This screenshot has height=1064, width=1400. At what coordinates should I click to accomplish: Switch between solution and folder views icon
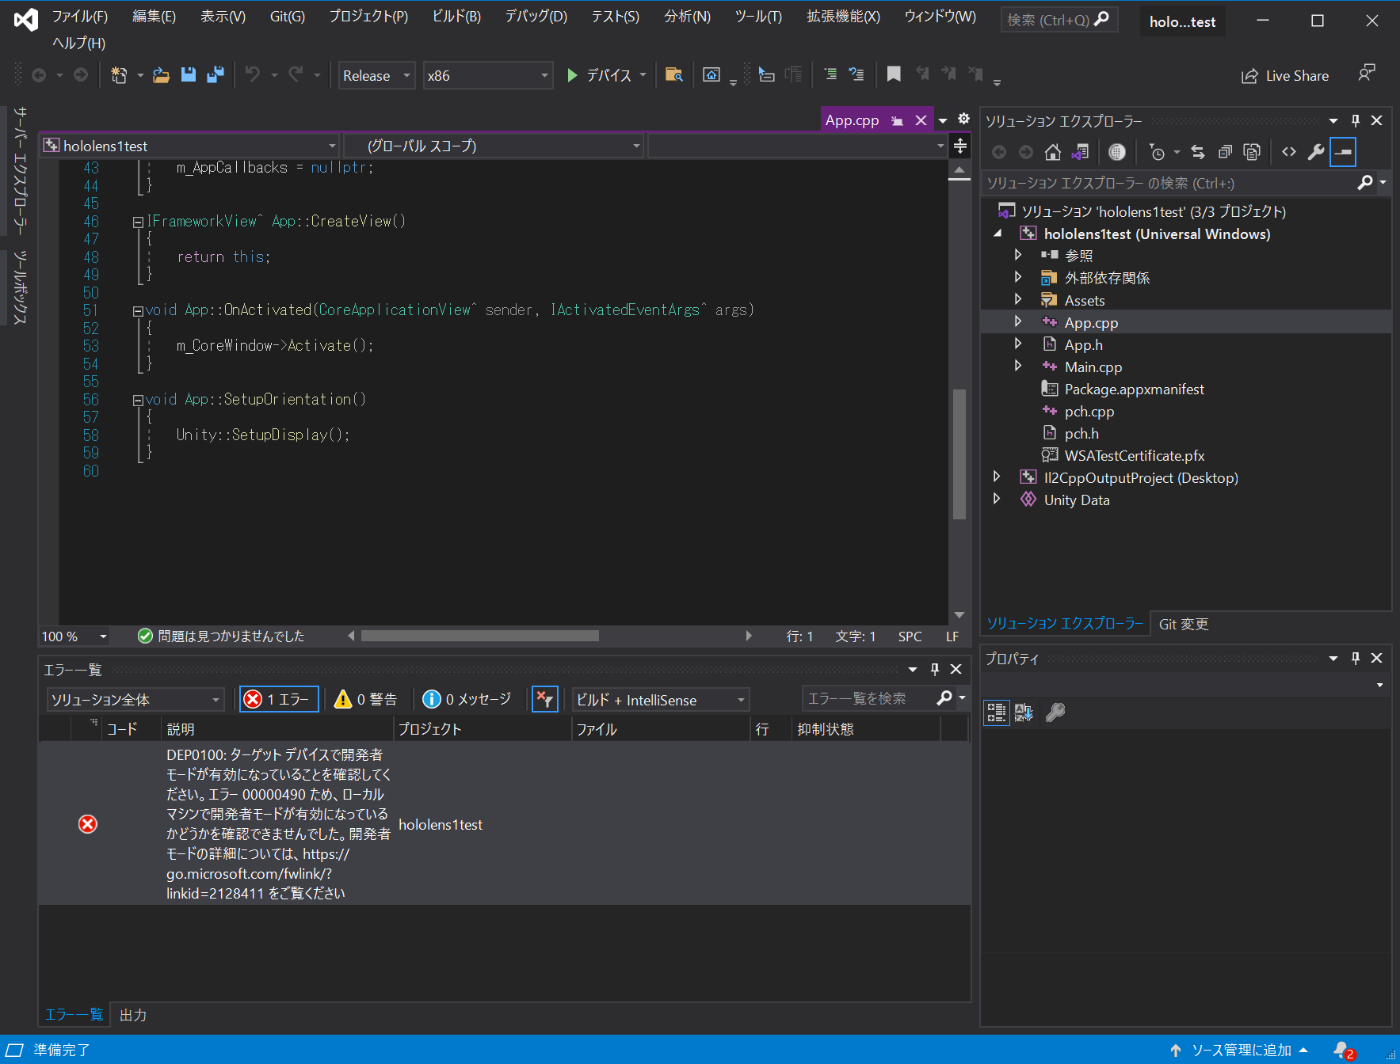click(1080, 152)
